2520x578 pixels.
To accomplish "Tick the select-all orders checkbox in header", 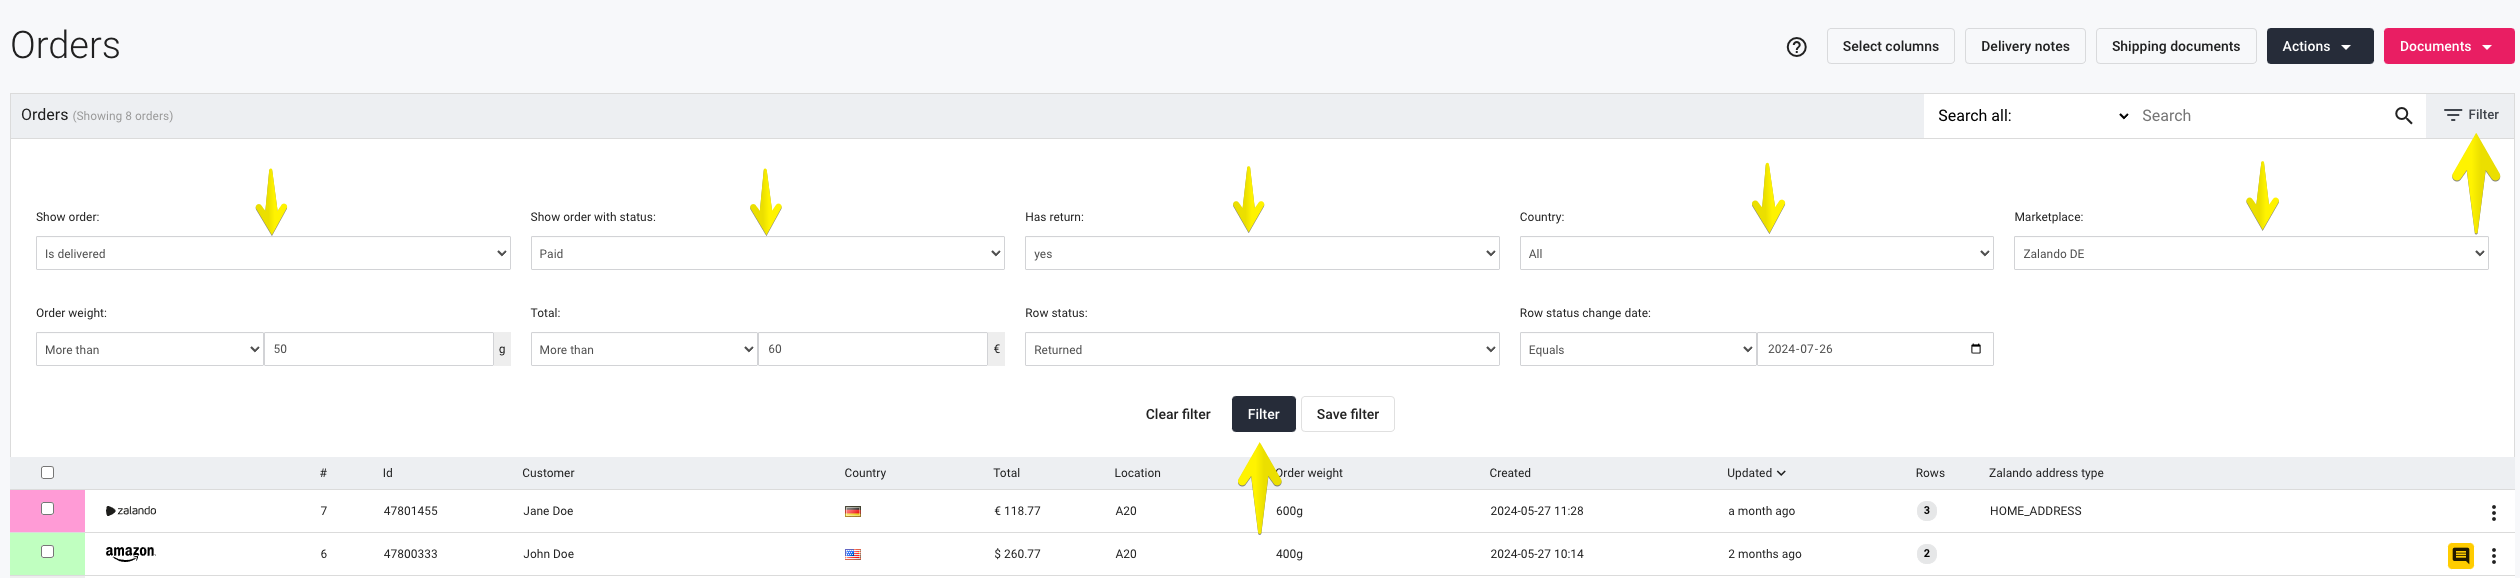I will tap(47, 473).
